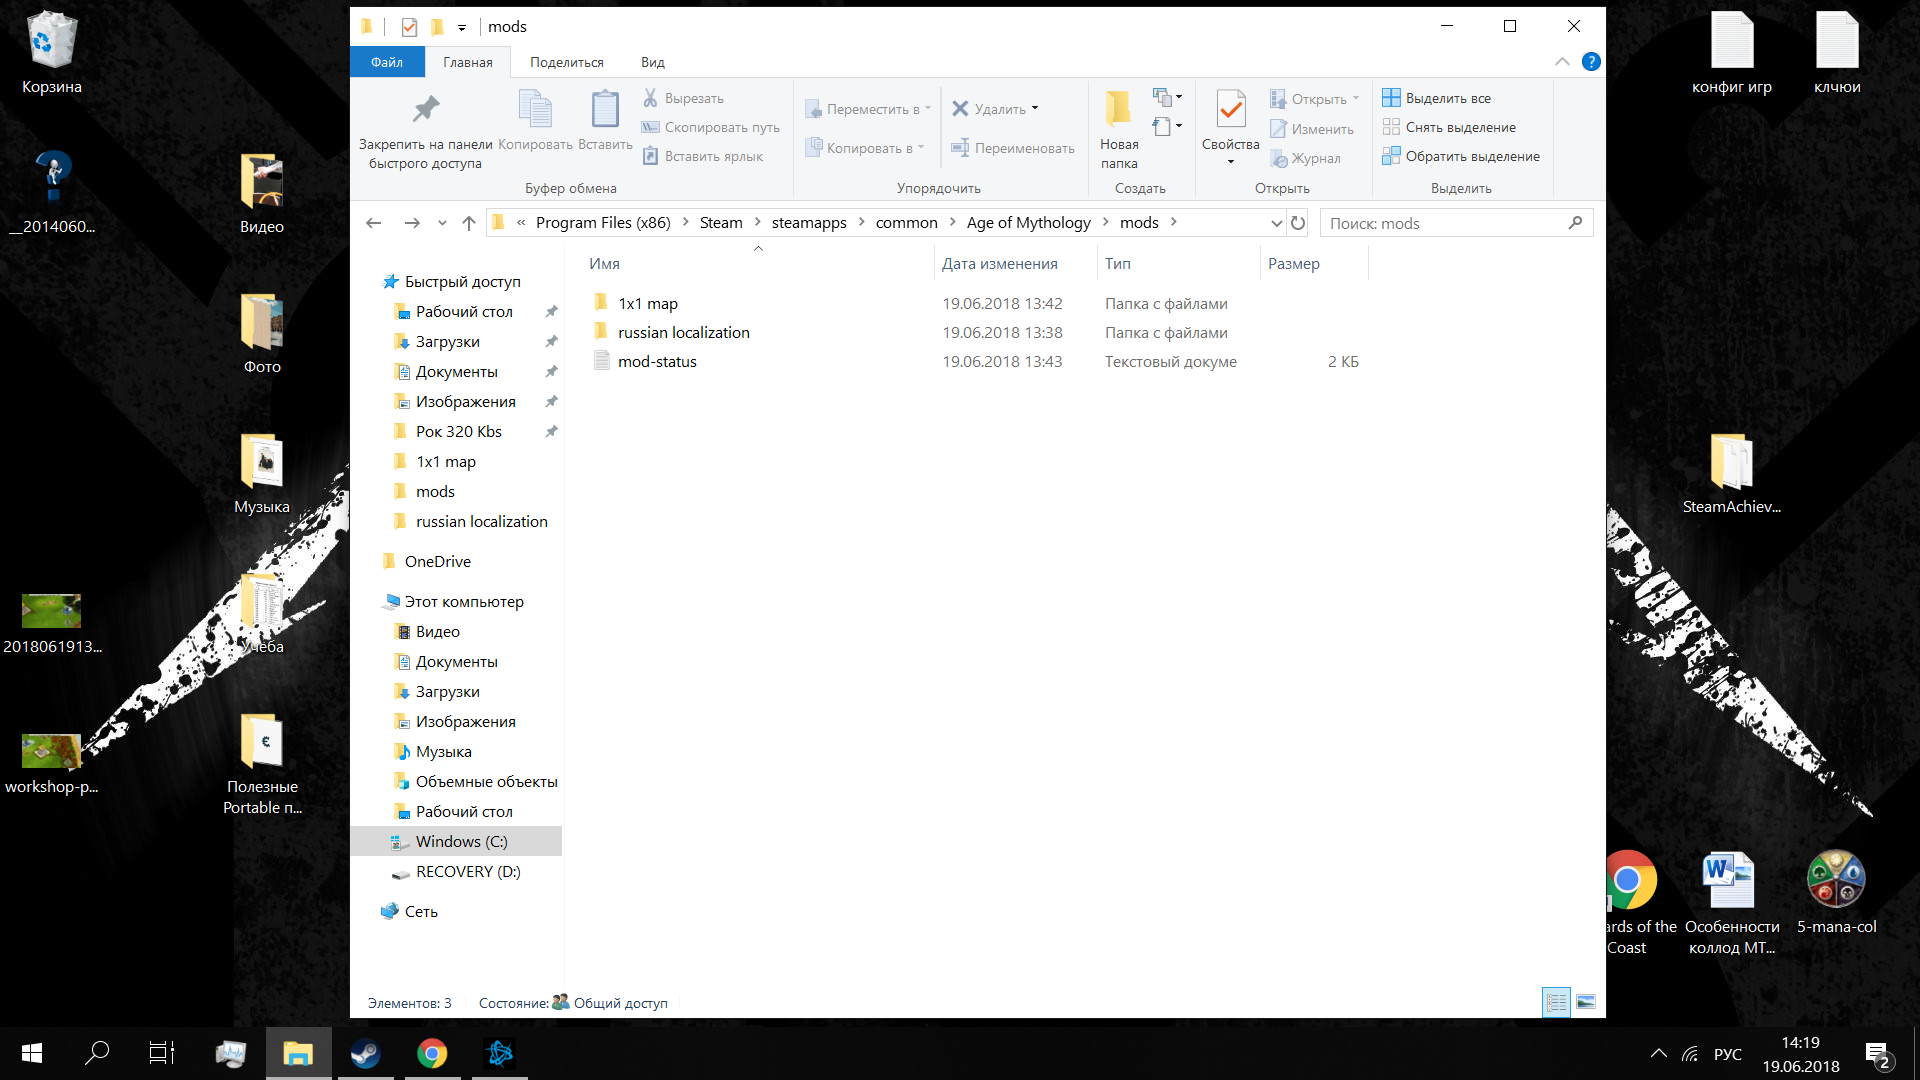Switch to large thumbnails view layout
1920x1080 pixels.
(1586, 1002)
